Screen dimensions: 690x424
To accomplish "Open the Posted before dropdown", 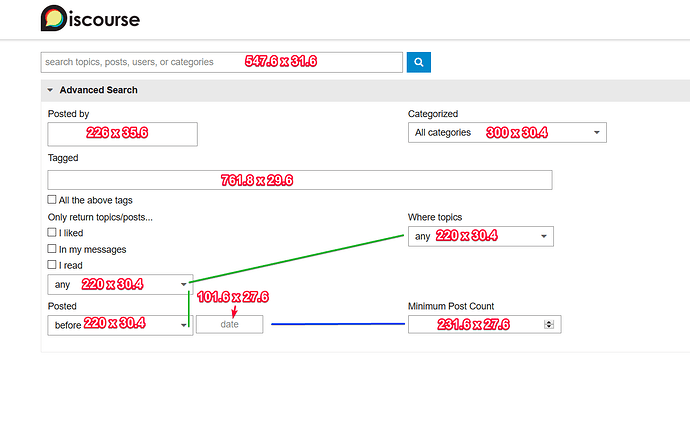I will 120,325.
